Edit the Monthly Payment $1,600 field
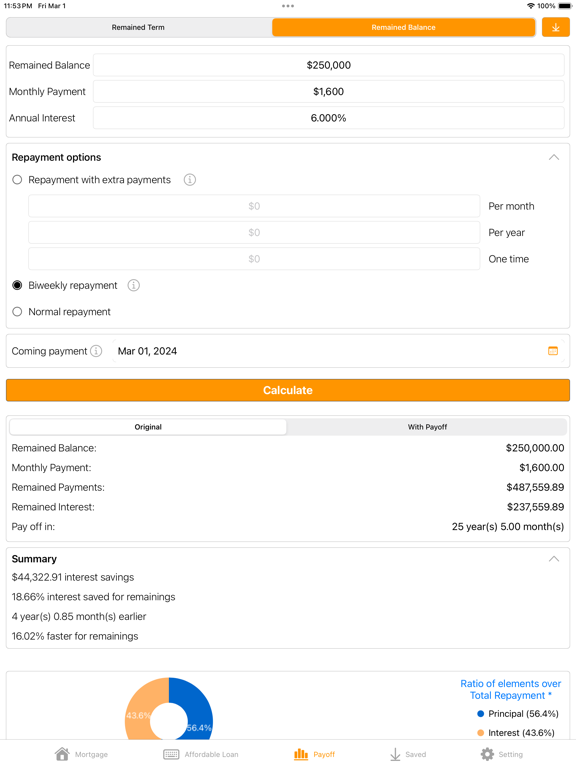Image resolution: width=576 pixels, height=768 pixels. tap(329, 92)
